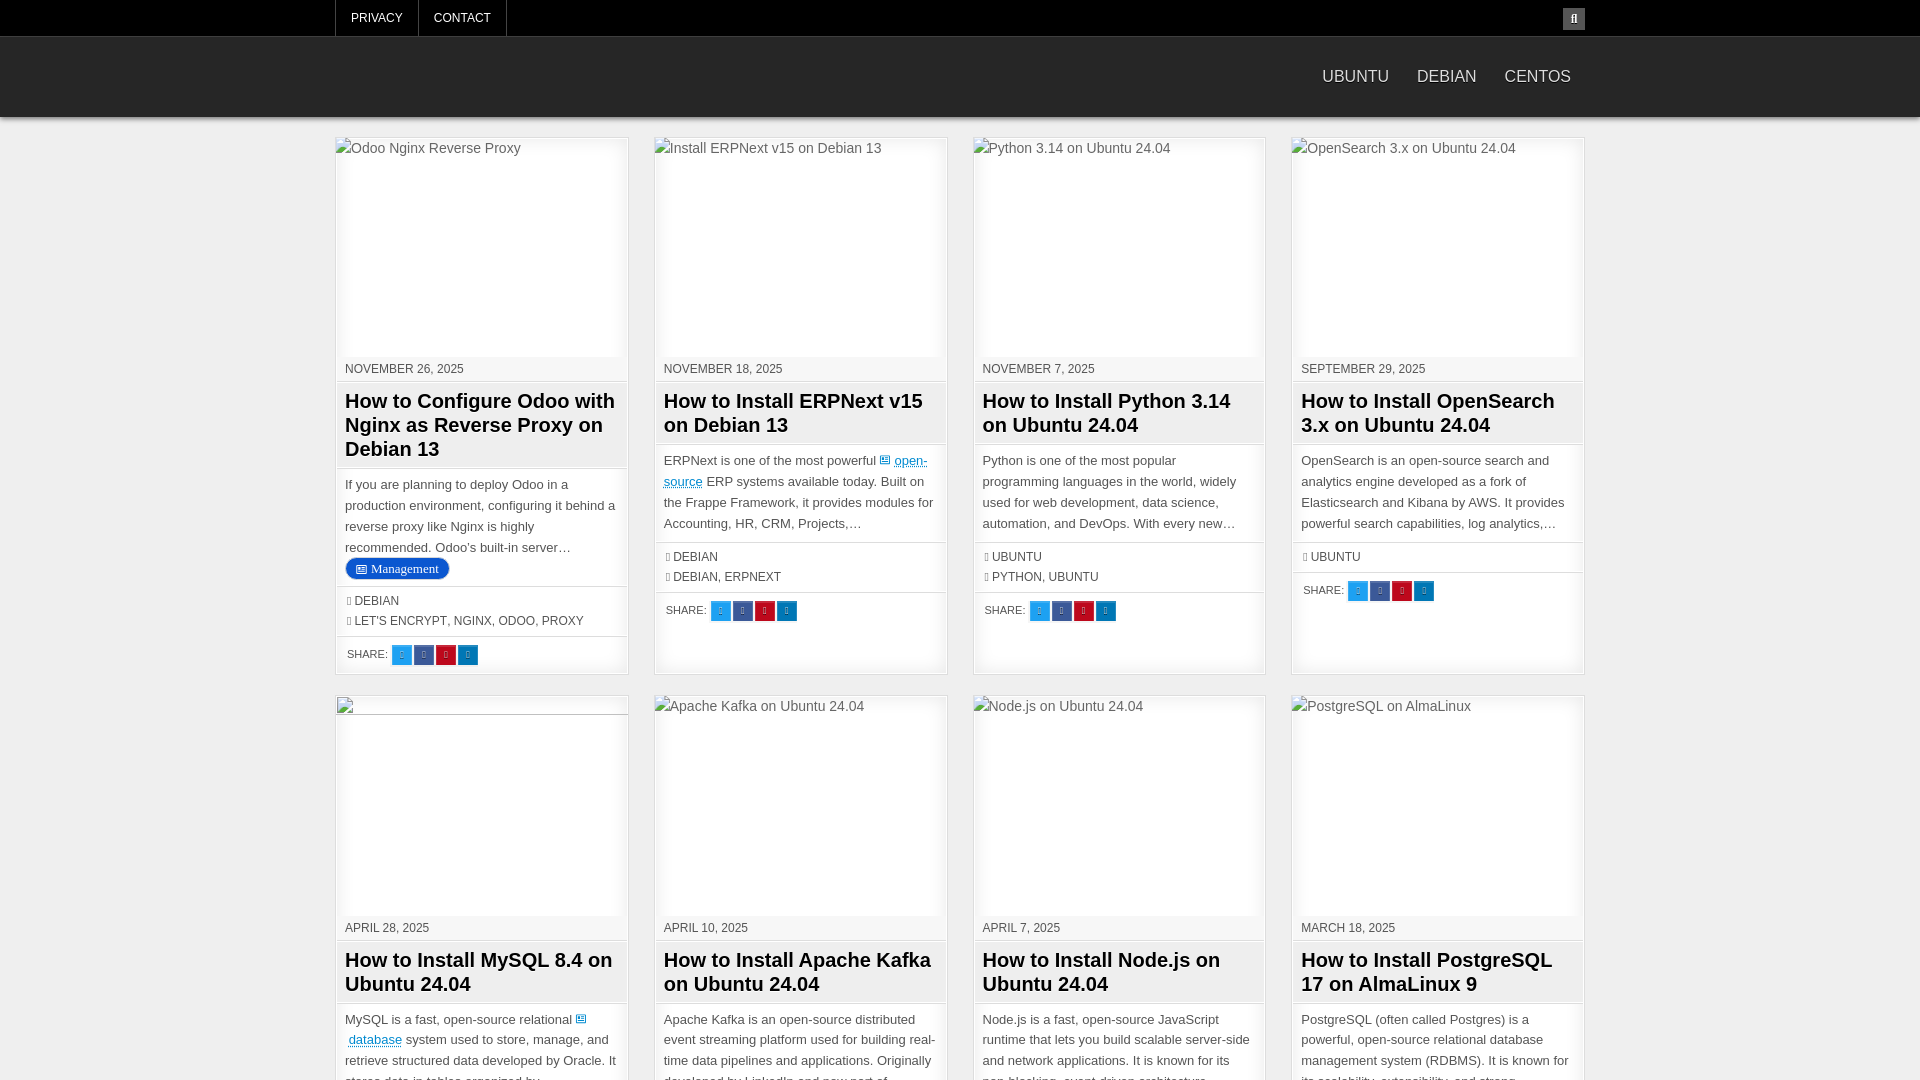Open the 'How to Install Node.js' title

(x=1101, y=972)
